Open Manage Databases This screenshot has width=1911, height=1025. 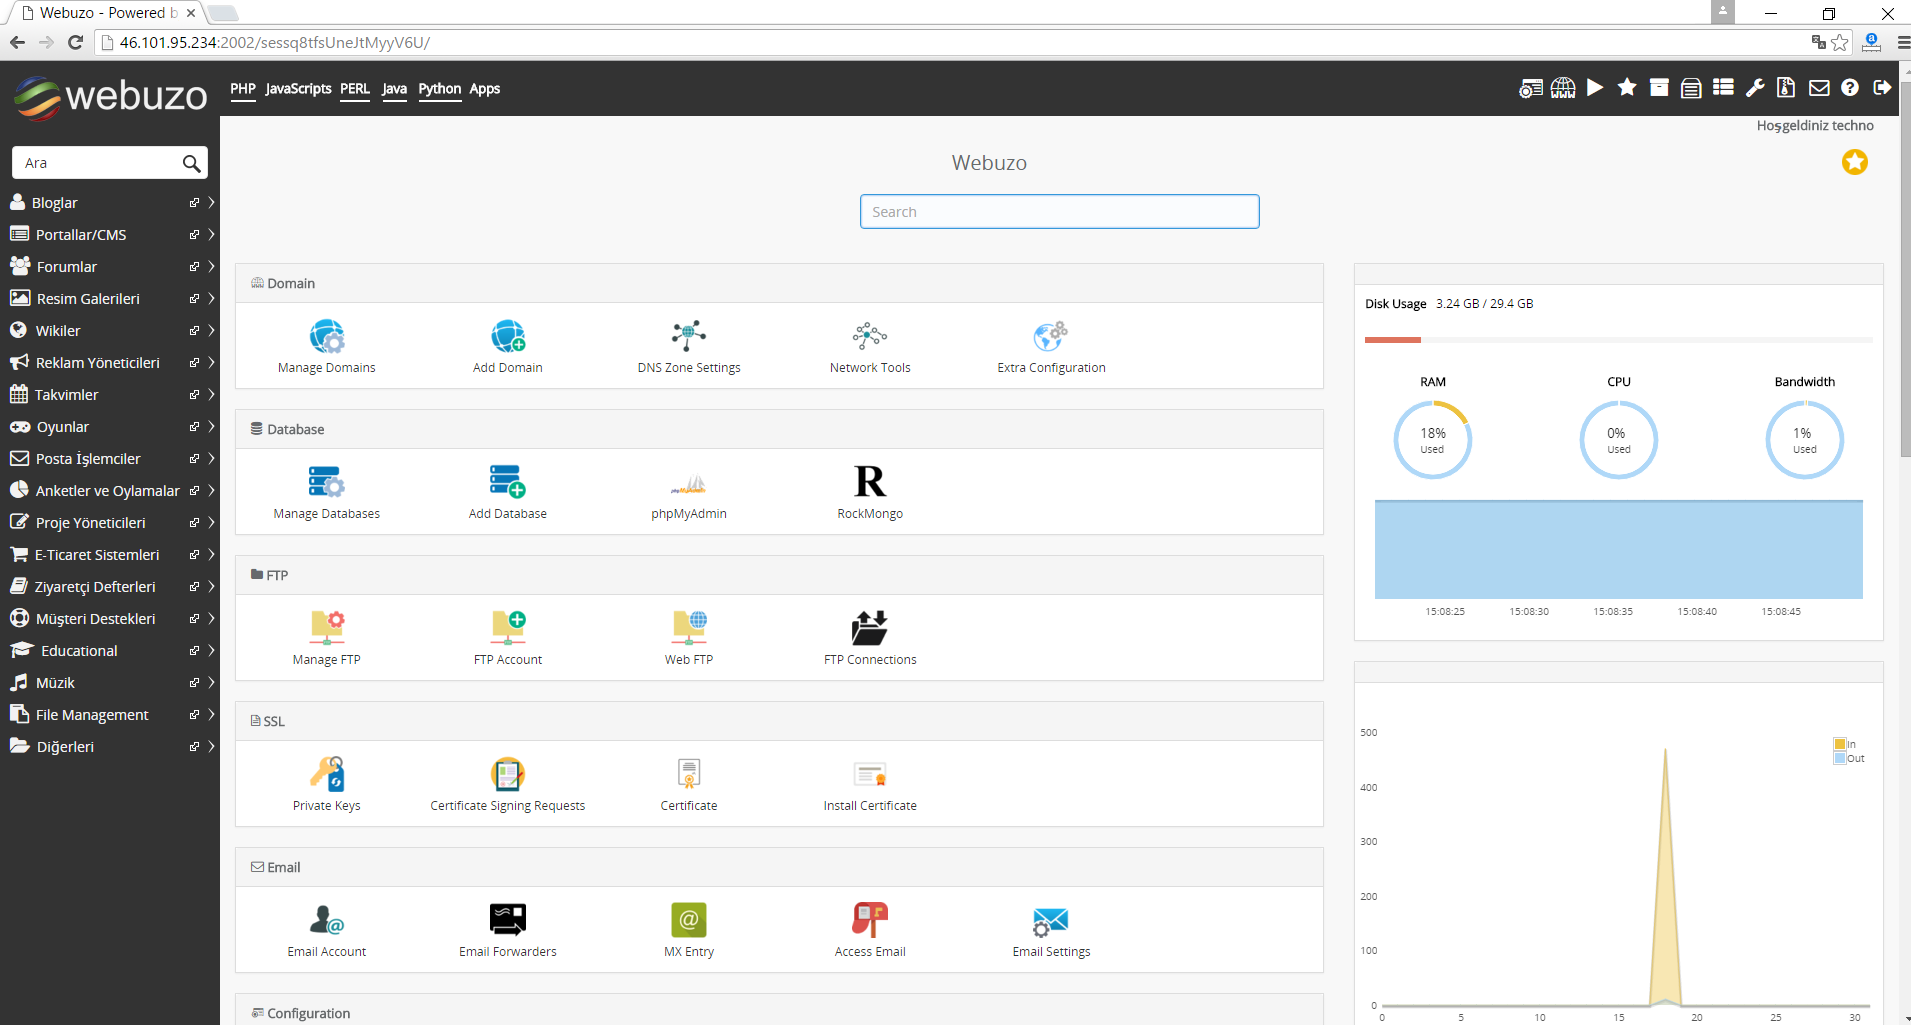click(x=326, y=492)
